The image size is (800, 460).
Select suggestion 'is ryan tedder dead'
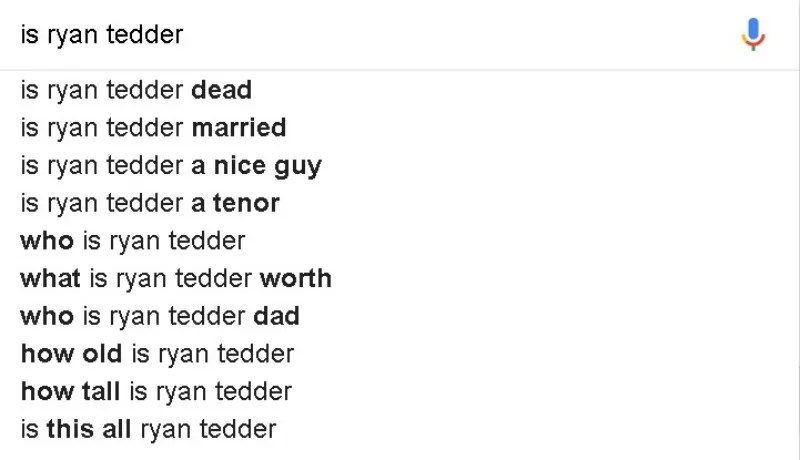pyautogui.click(x=136, y=90)
